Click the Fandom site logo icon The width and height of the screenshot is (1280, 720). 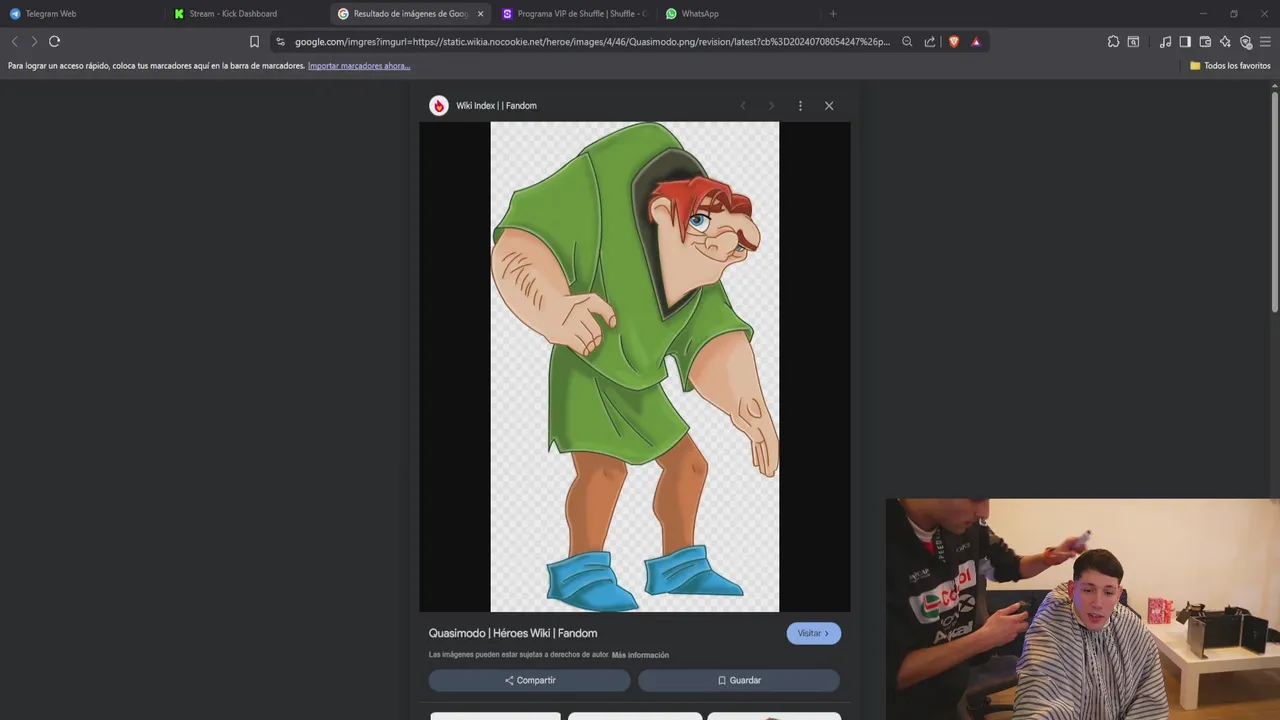tap(439, 106)
